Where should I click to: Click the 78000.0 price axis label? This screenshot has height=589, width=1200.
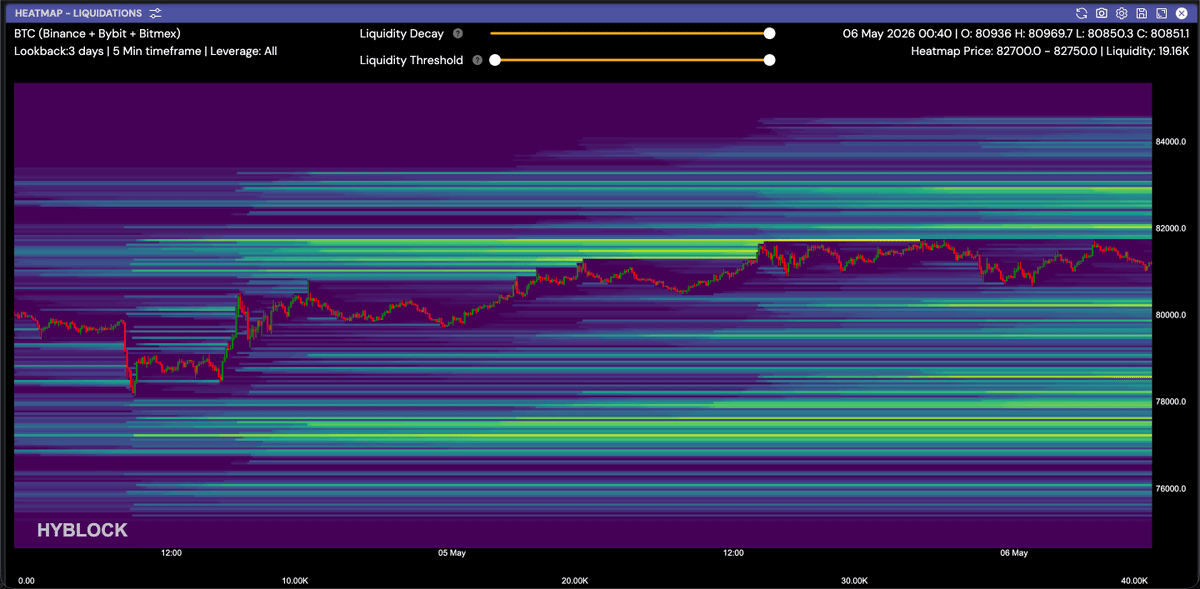[1171, 402]
